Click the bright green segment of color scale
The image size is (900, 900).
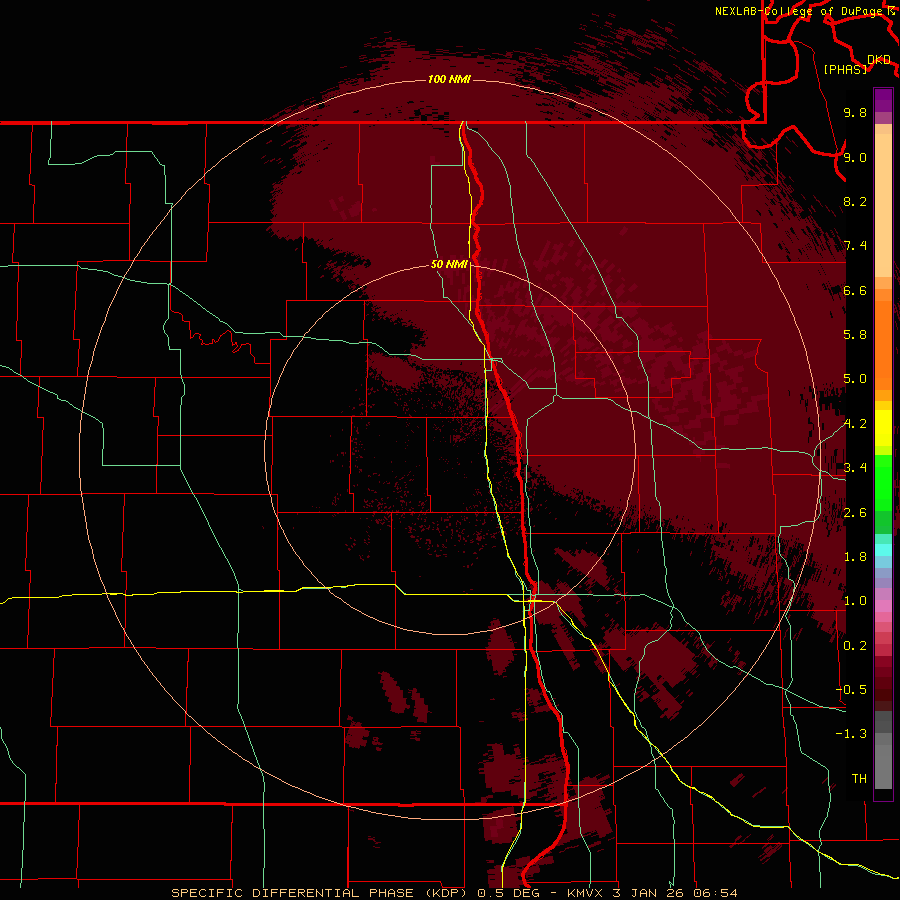tap(883, 482)
